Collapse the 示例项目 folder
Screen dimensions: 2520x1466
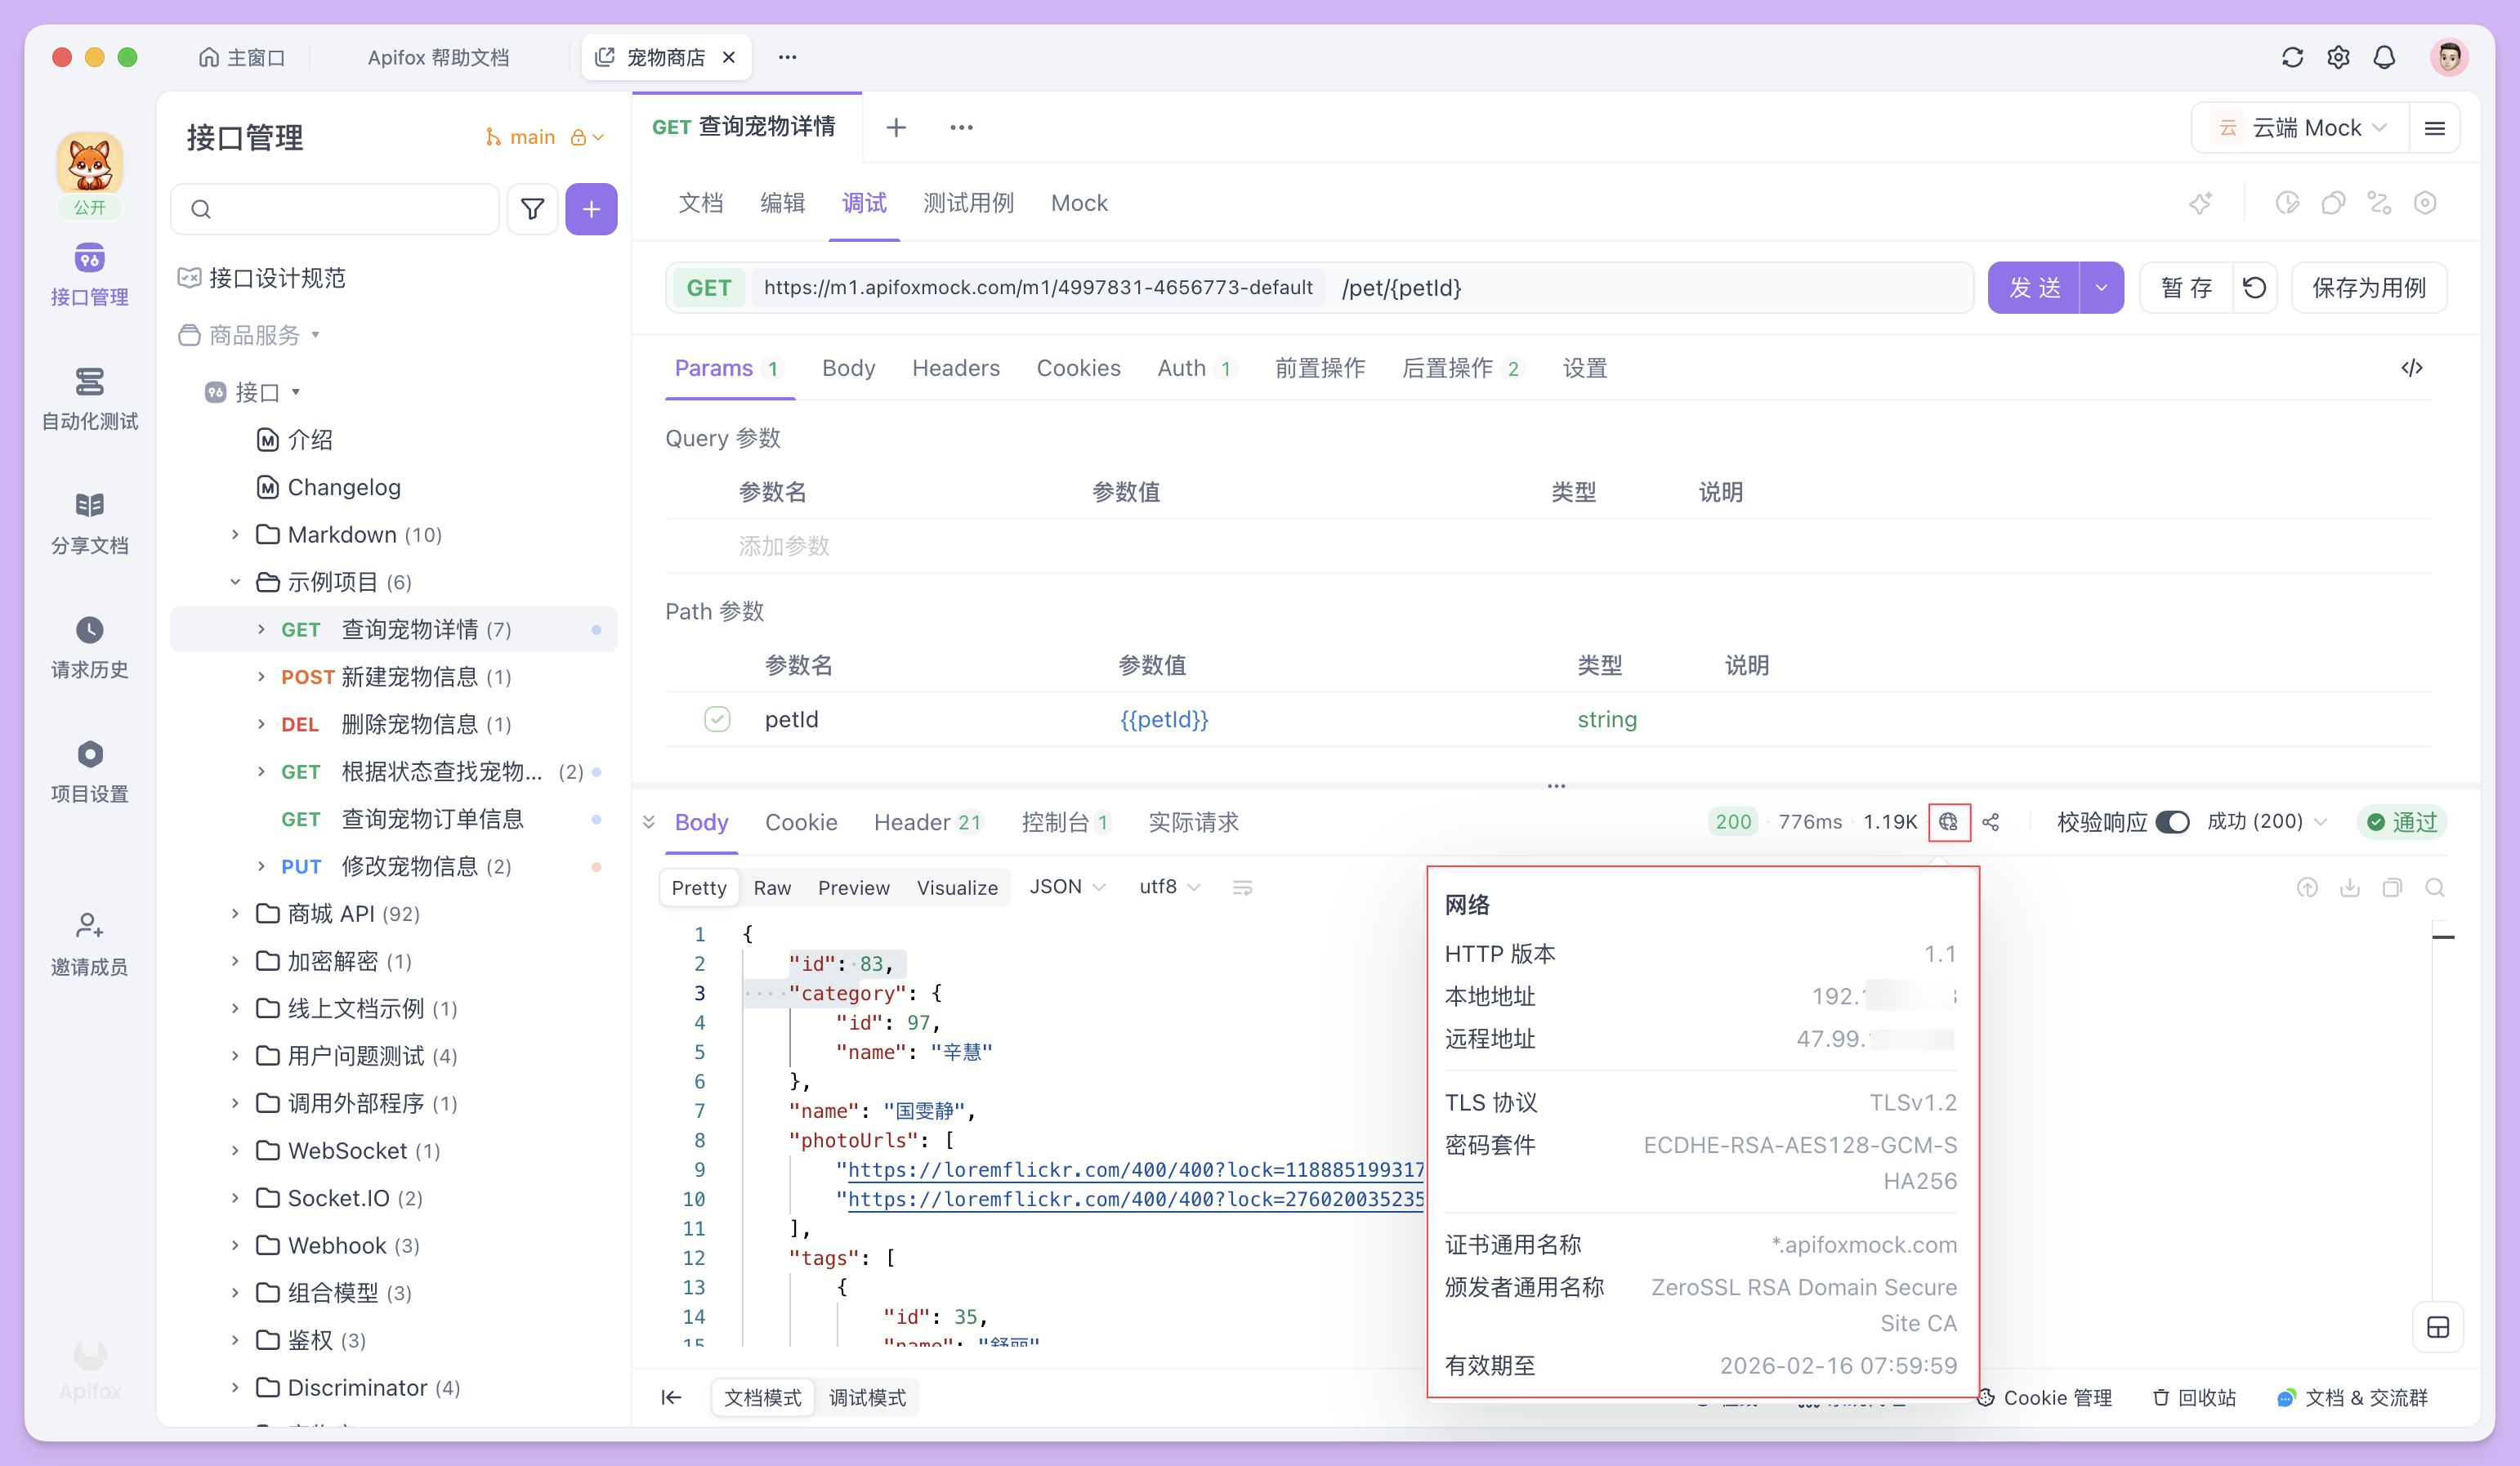(x=236, y=581)
